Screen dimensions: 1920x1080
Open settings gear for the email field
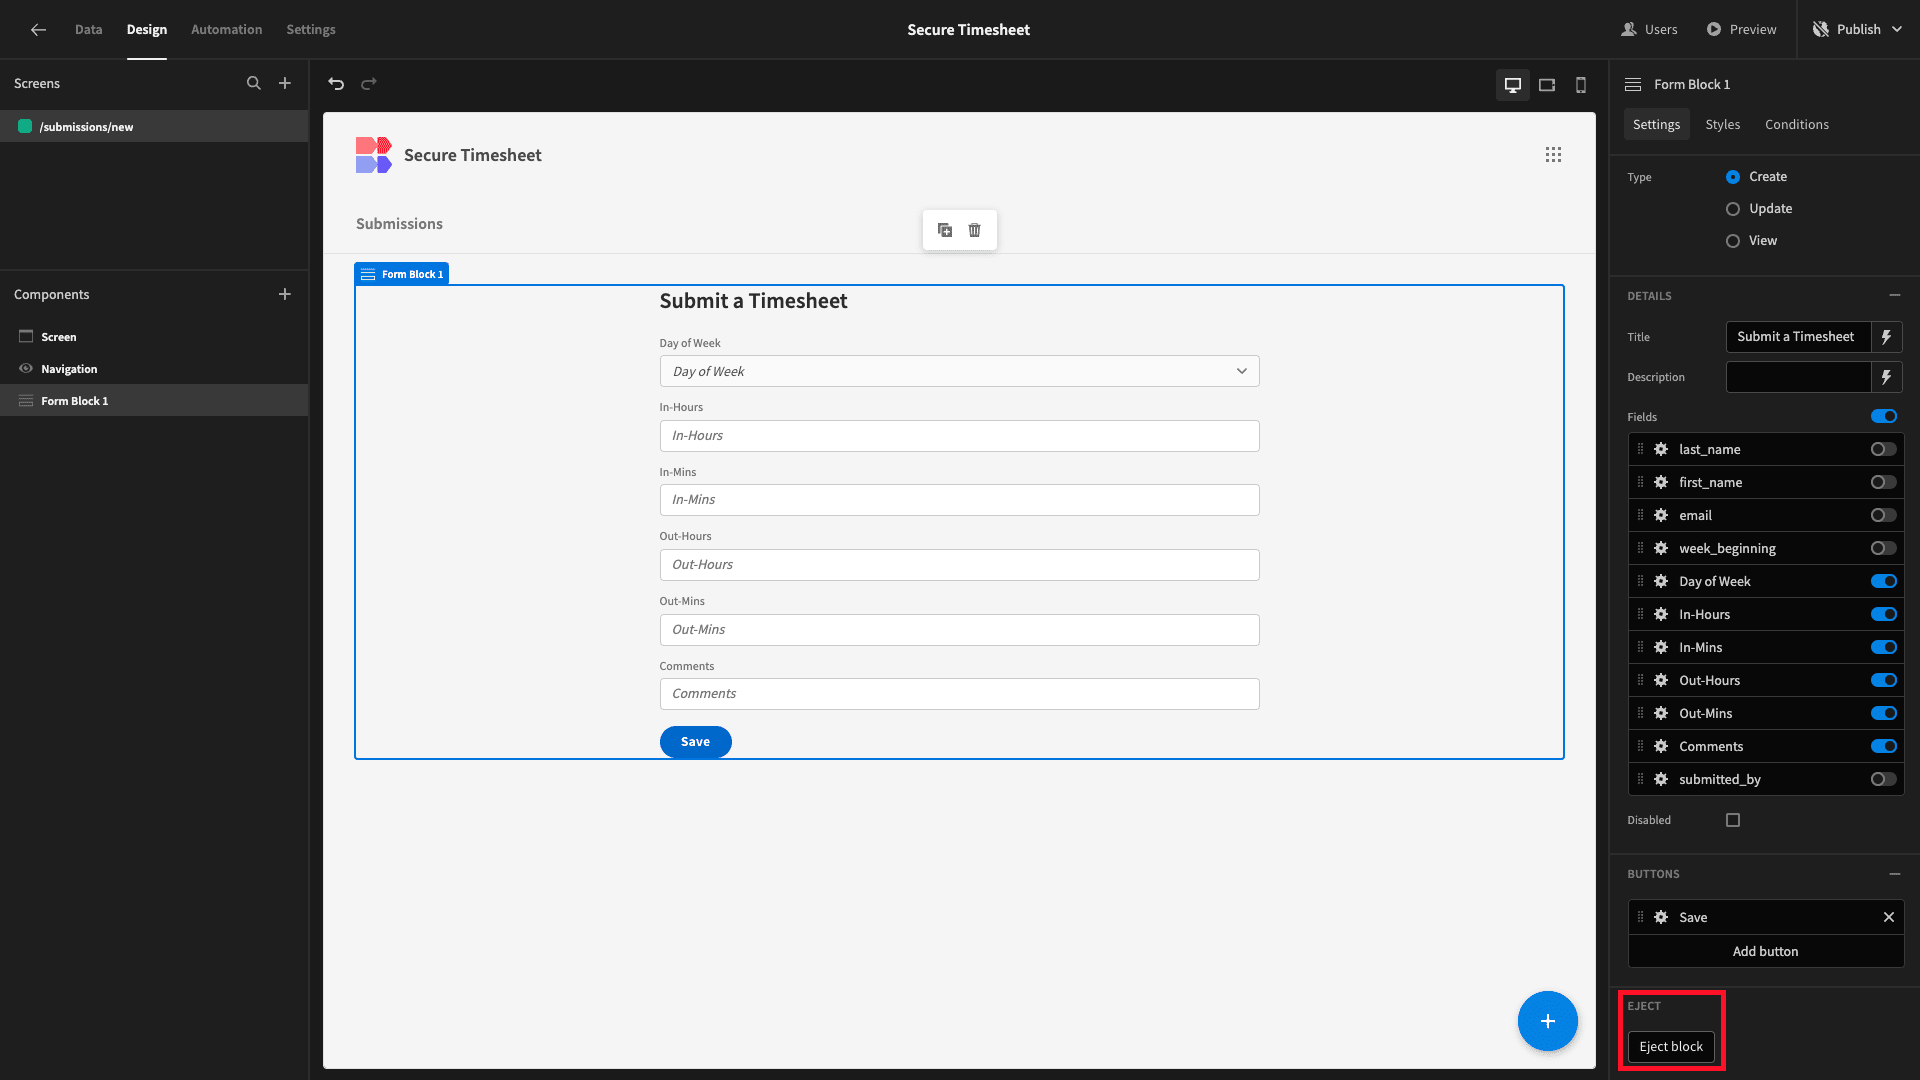pos(1661,515)
